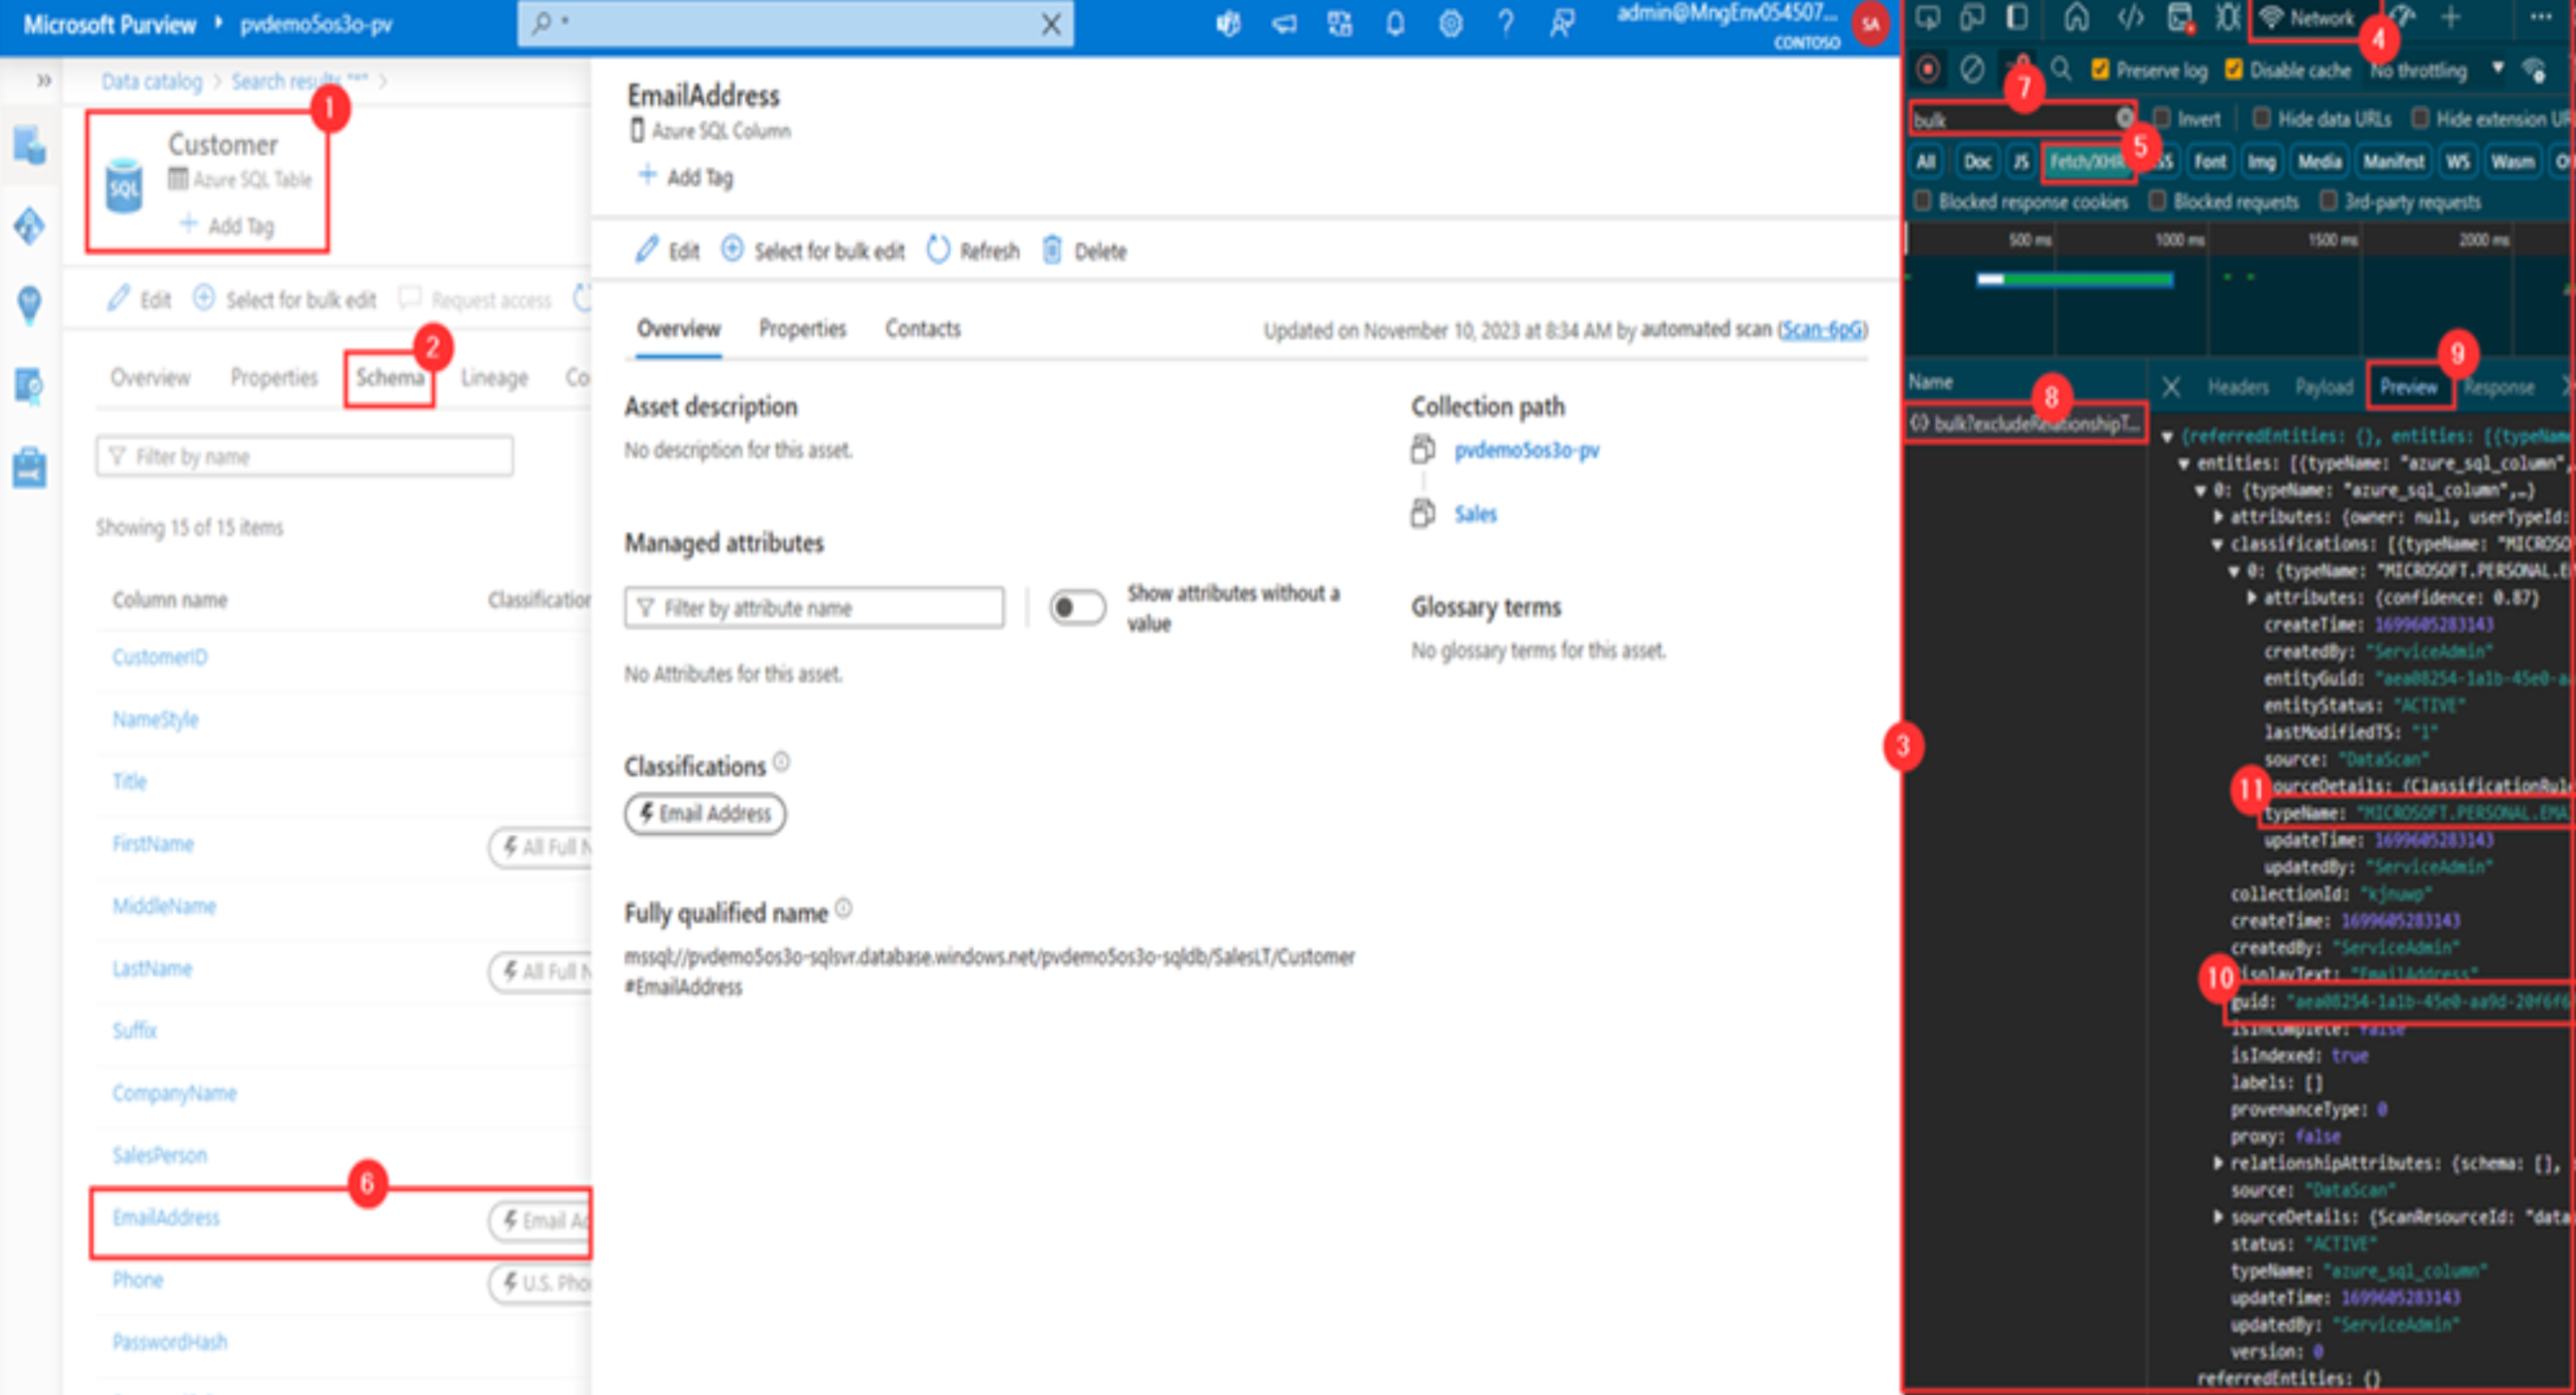Expand the relationshipAttributes node
The image size is (2576, 1395).
[2217, 1163]
